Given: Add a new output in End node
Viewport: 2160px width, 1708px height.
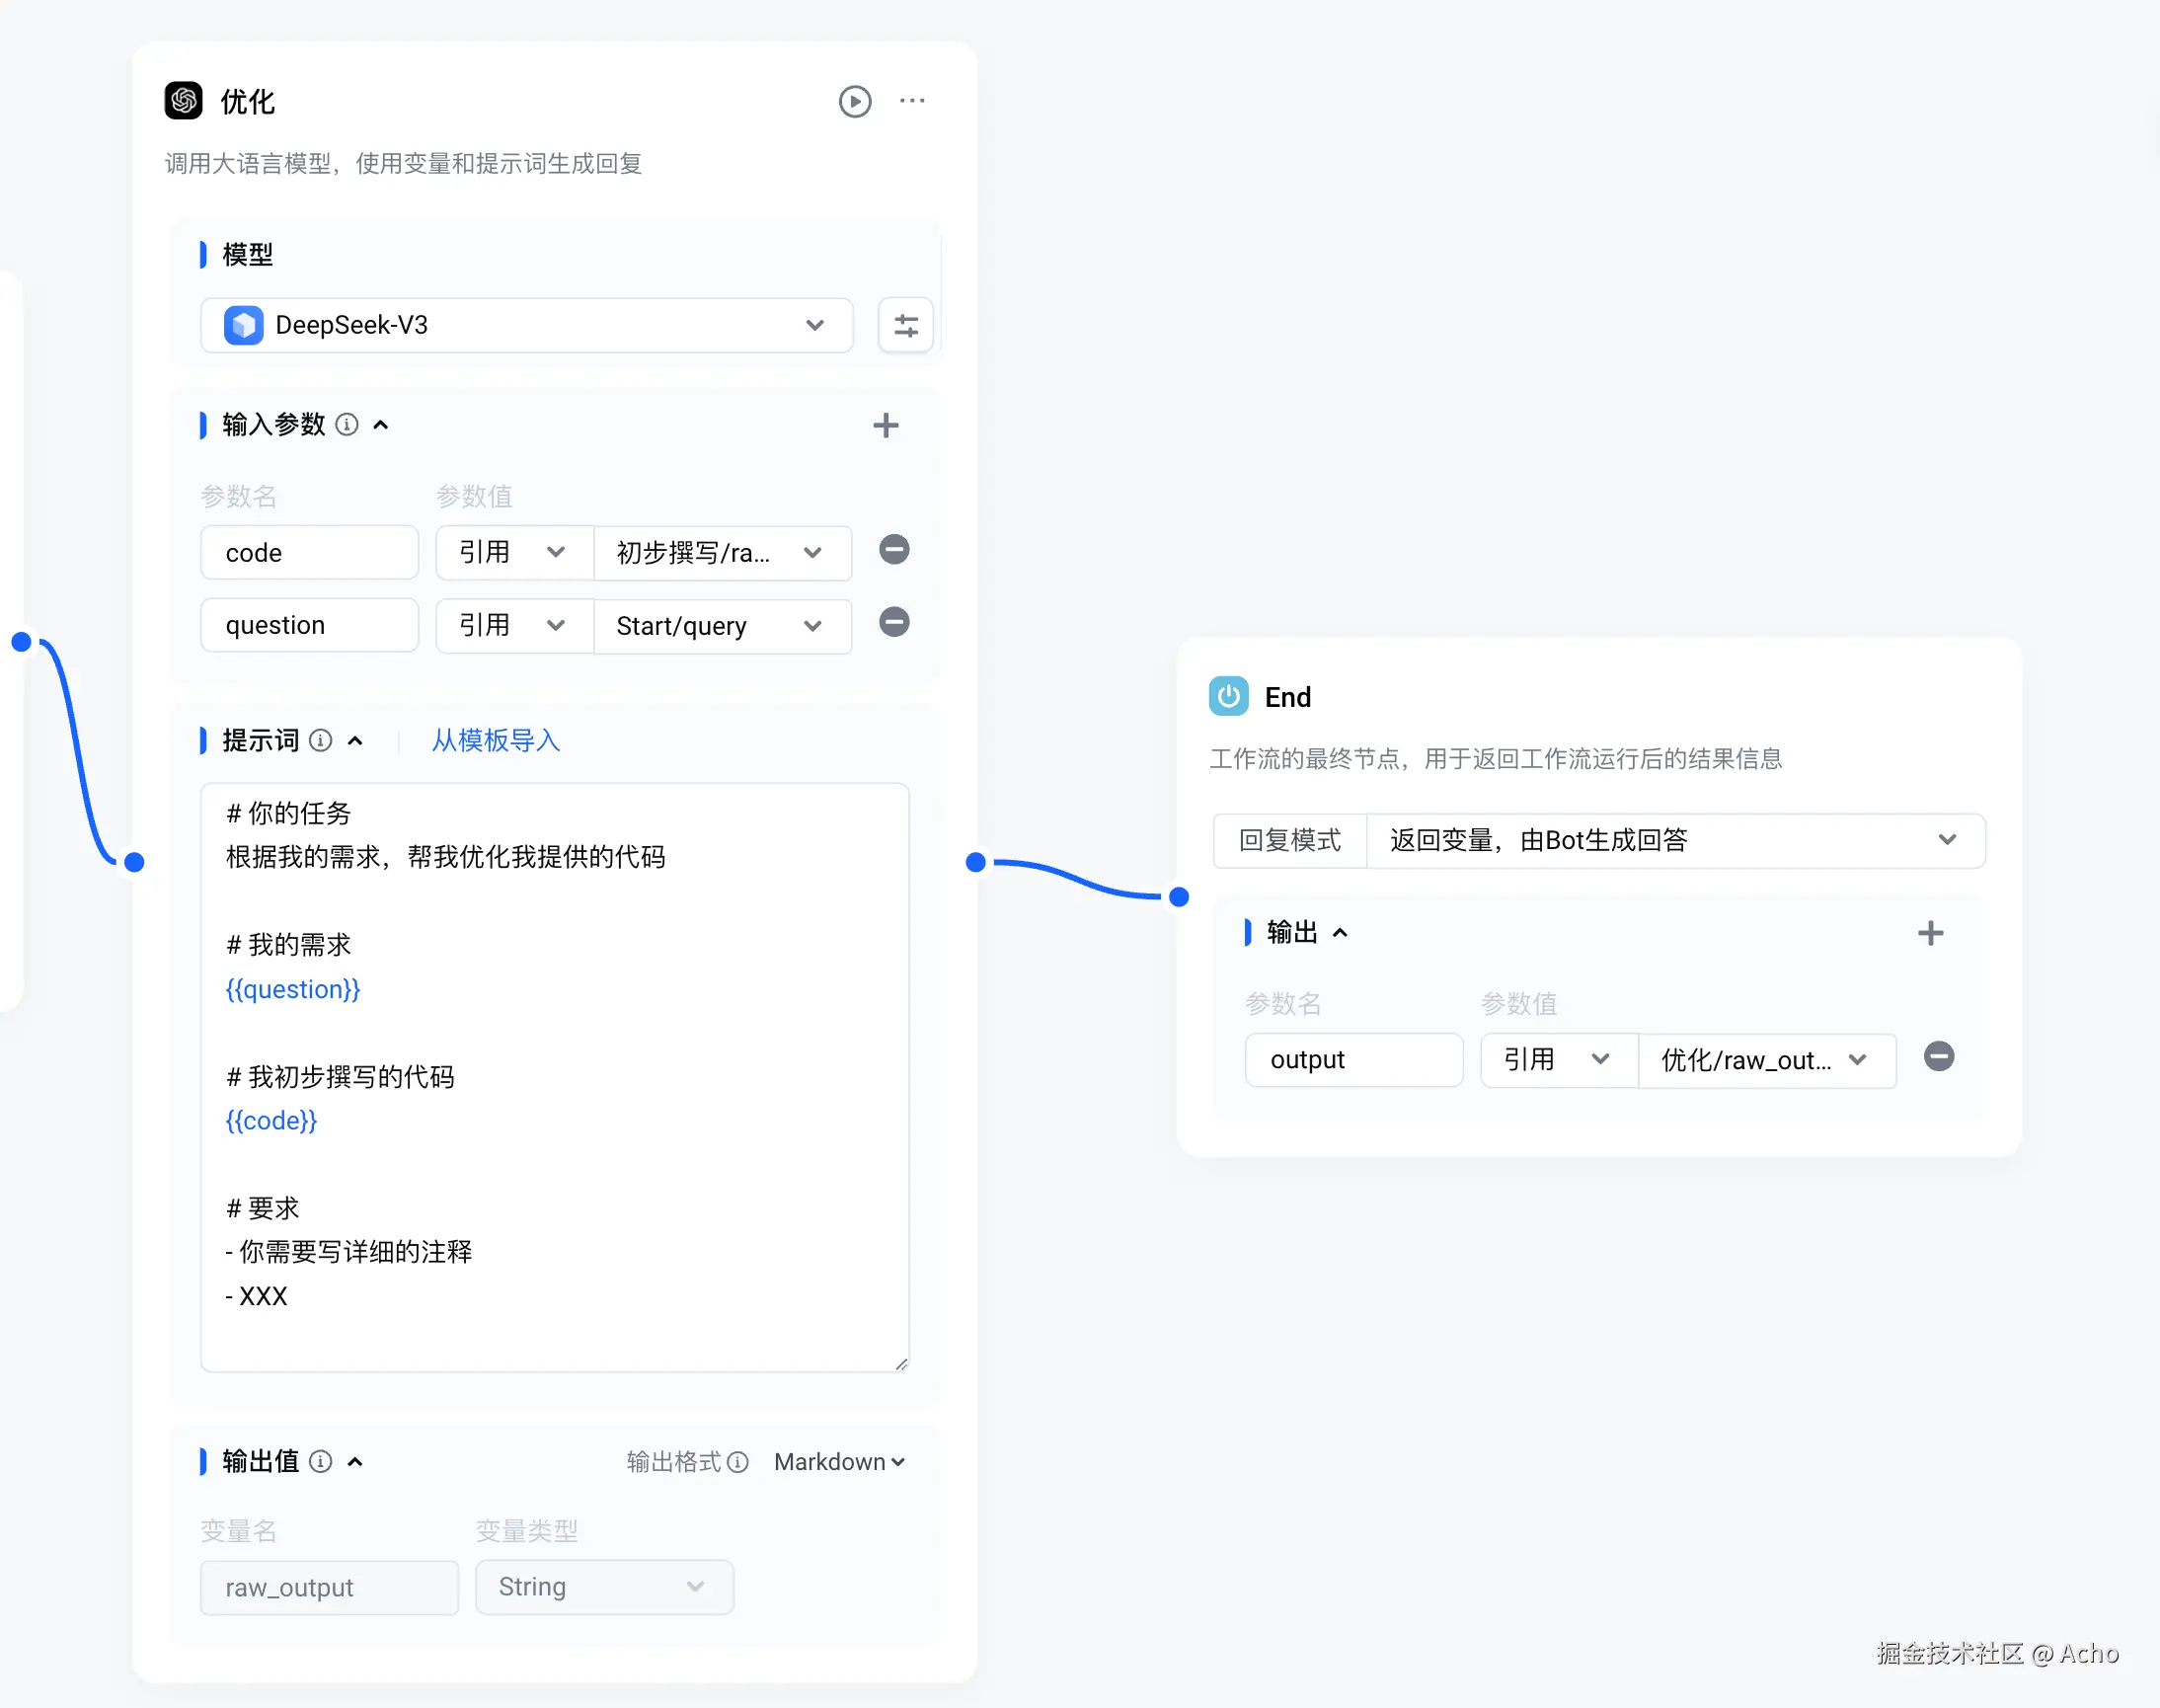Looking at the screenshot, I should pos(1929,933).
